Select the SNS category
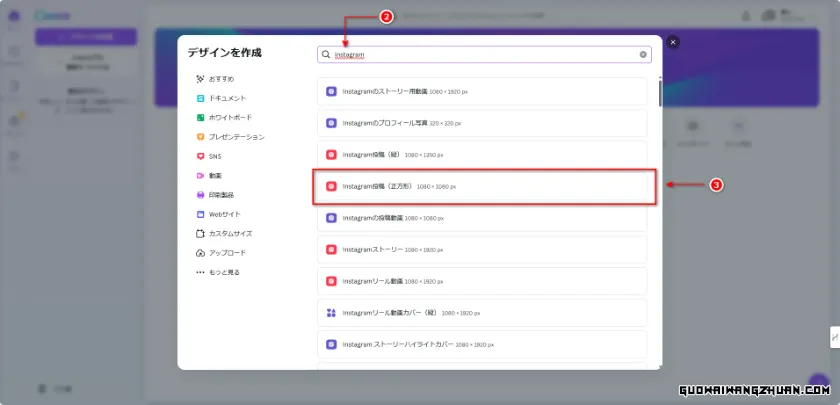This screenshot has height=405, width=840. [209, 156]
